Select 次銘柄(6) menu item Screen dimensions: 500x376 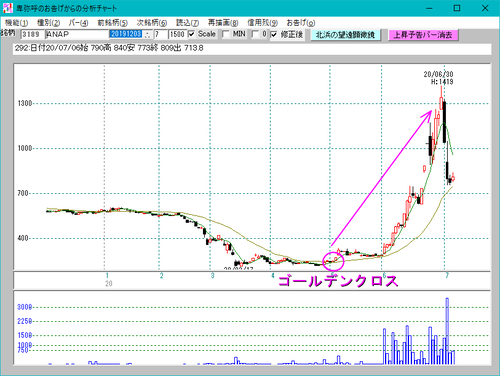(152, 23)
